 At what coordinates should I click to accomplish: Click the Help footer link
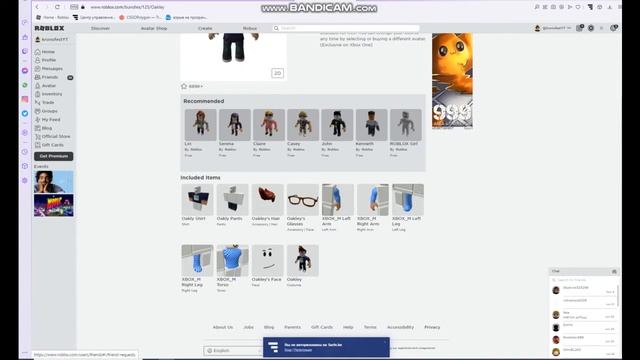(x=348, y=327)
